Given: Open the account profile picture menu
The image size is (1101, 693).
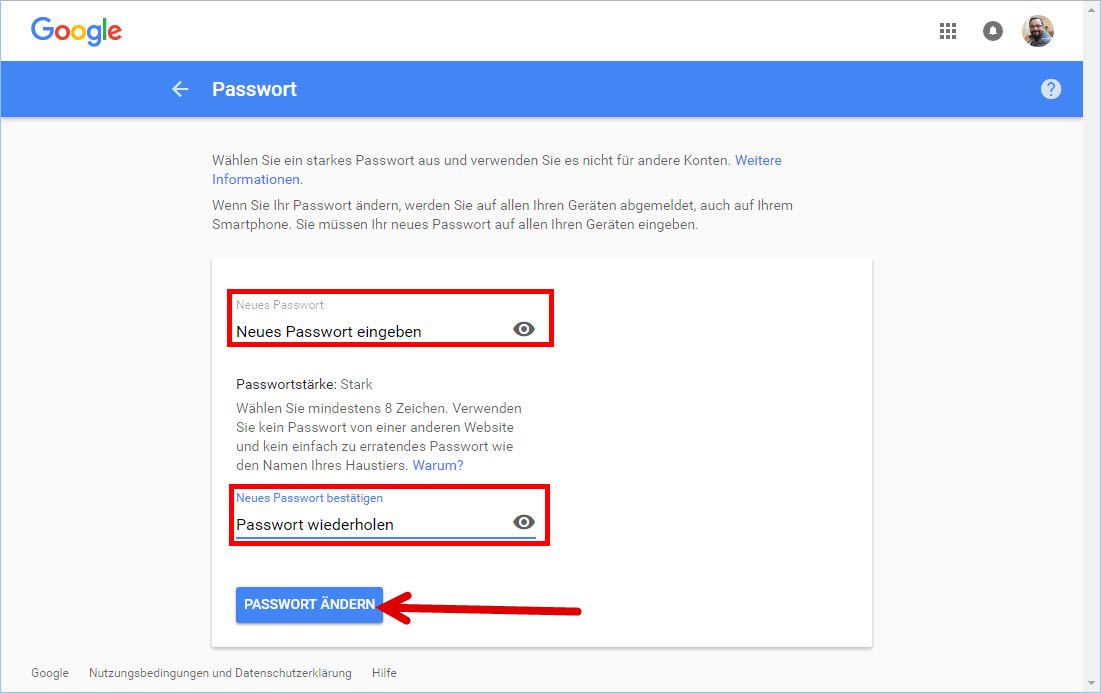Looking at the screenshot, I should coord(1038,31).
